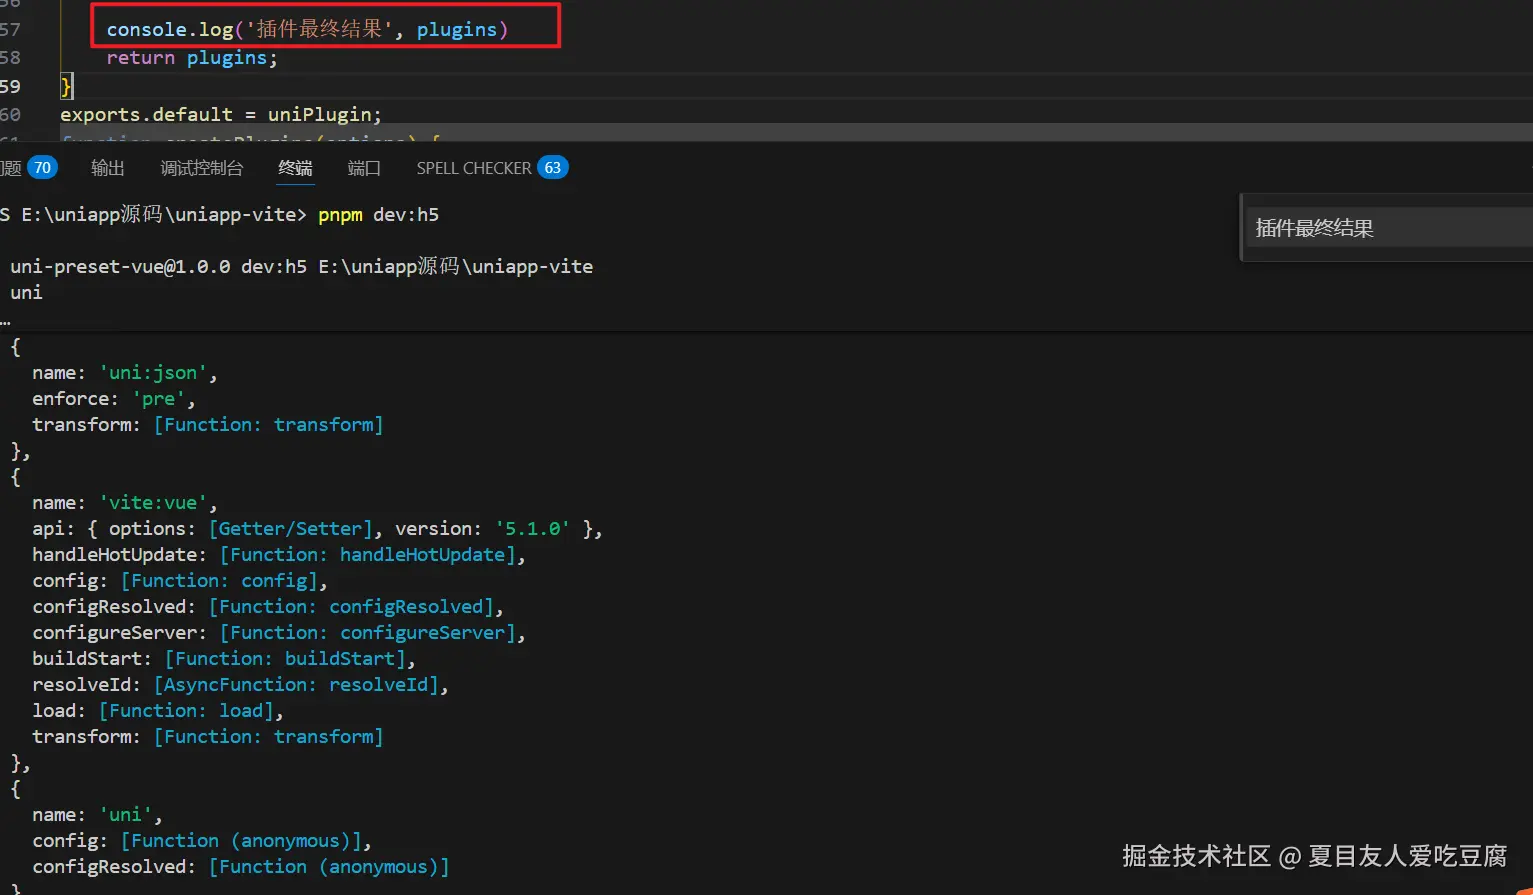Click version value '5.1.0' in terminal

click(x=533, y=529)
